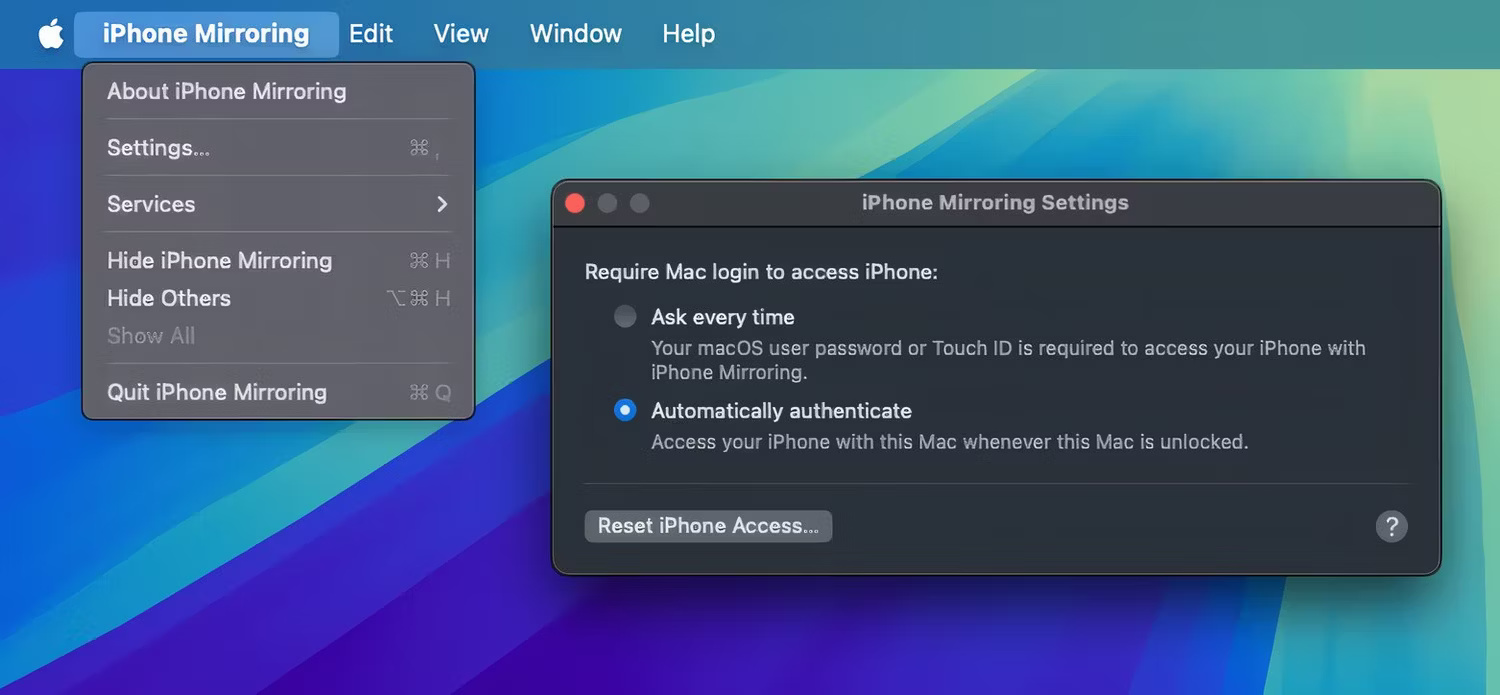Open the iPhone Mirroring menu

click(x=205, y=33)
